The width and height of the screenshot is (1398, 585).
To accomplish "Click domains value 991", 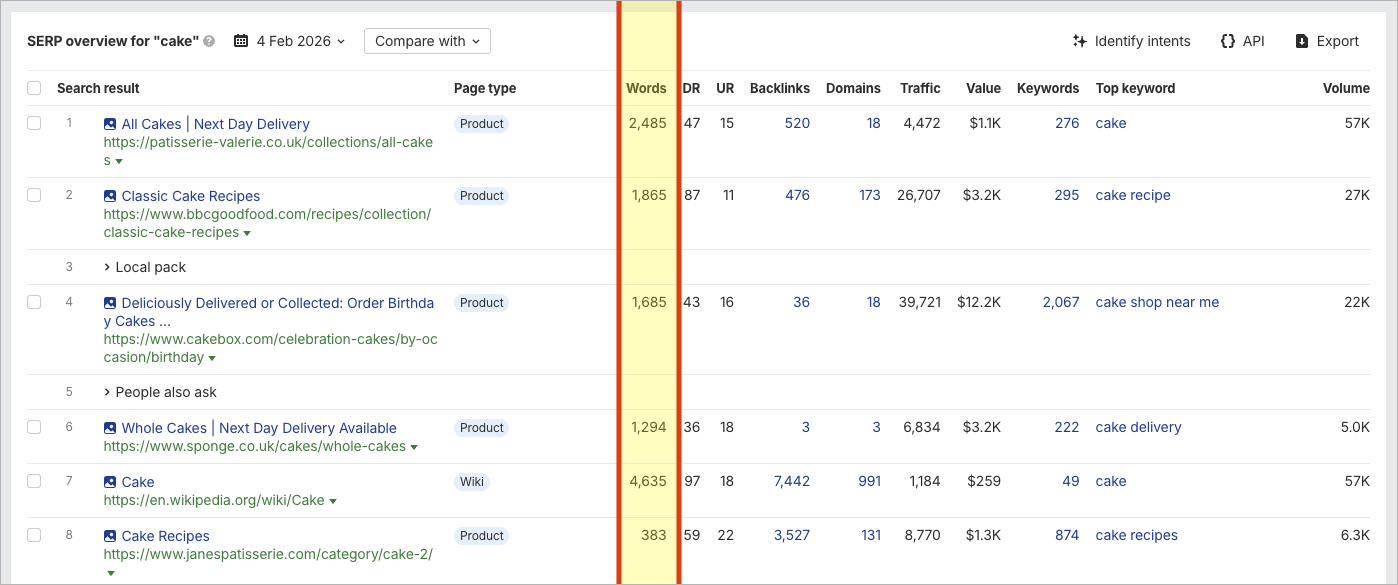I will click(x=870, y=481).
